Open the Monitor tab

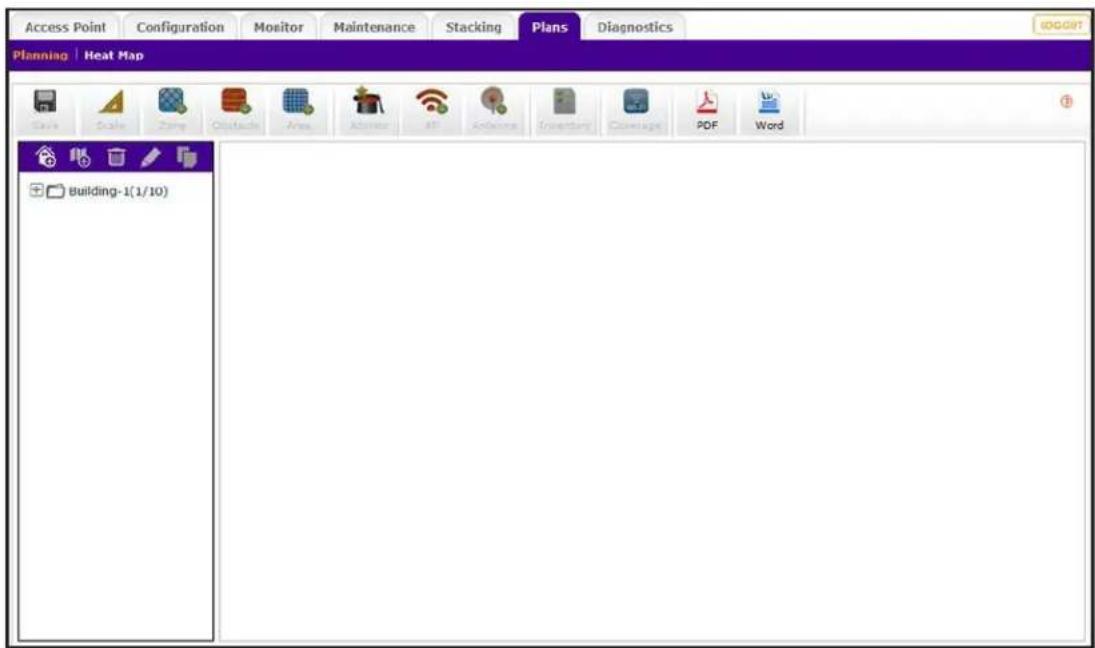(279, 27)
